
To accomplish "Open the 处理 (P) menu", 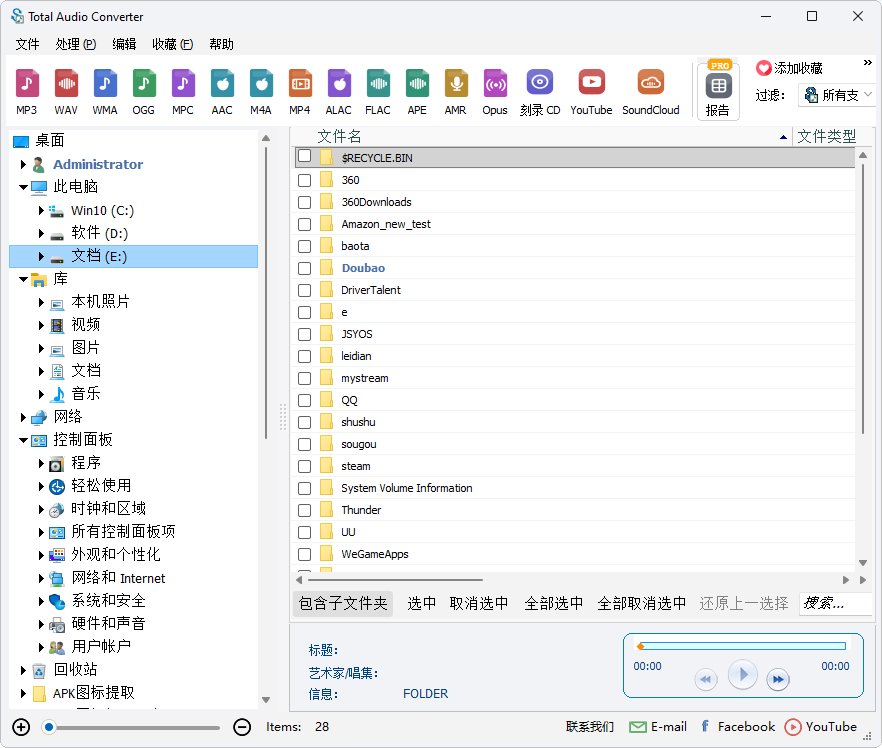I will pyautogui.click(x=75, y=44).
